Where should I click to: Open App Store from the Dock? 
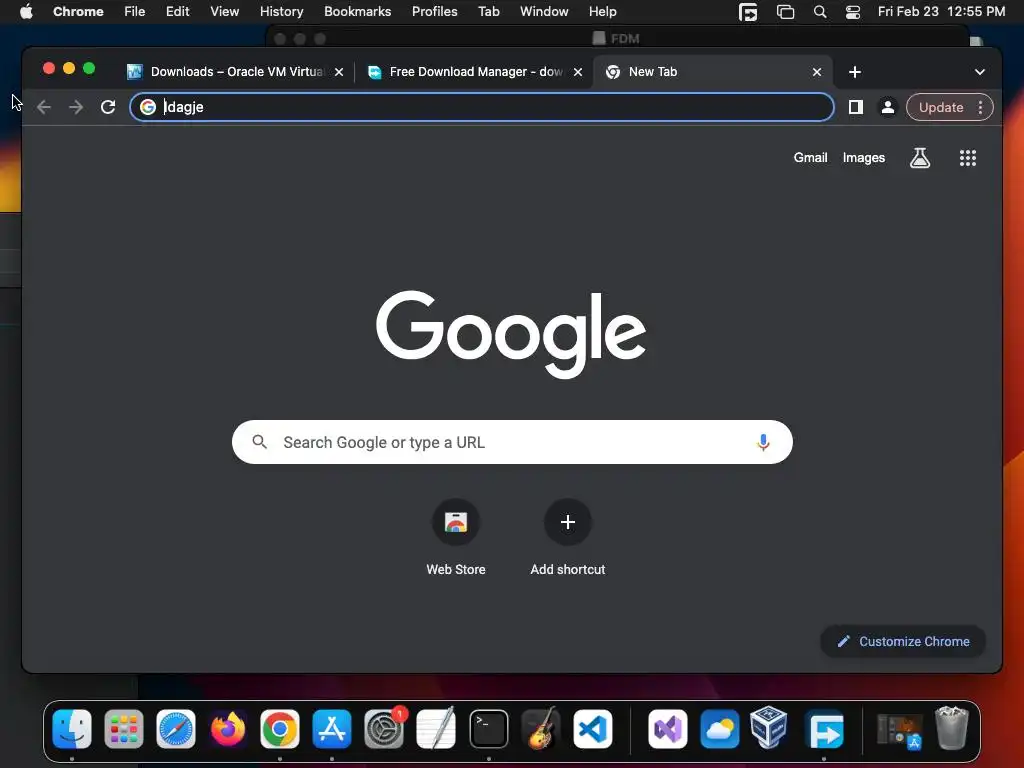tap(332, 729)
